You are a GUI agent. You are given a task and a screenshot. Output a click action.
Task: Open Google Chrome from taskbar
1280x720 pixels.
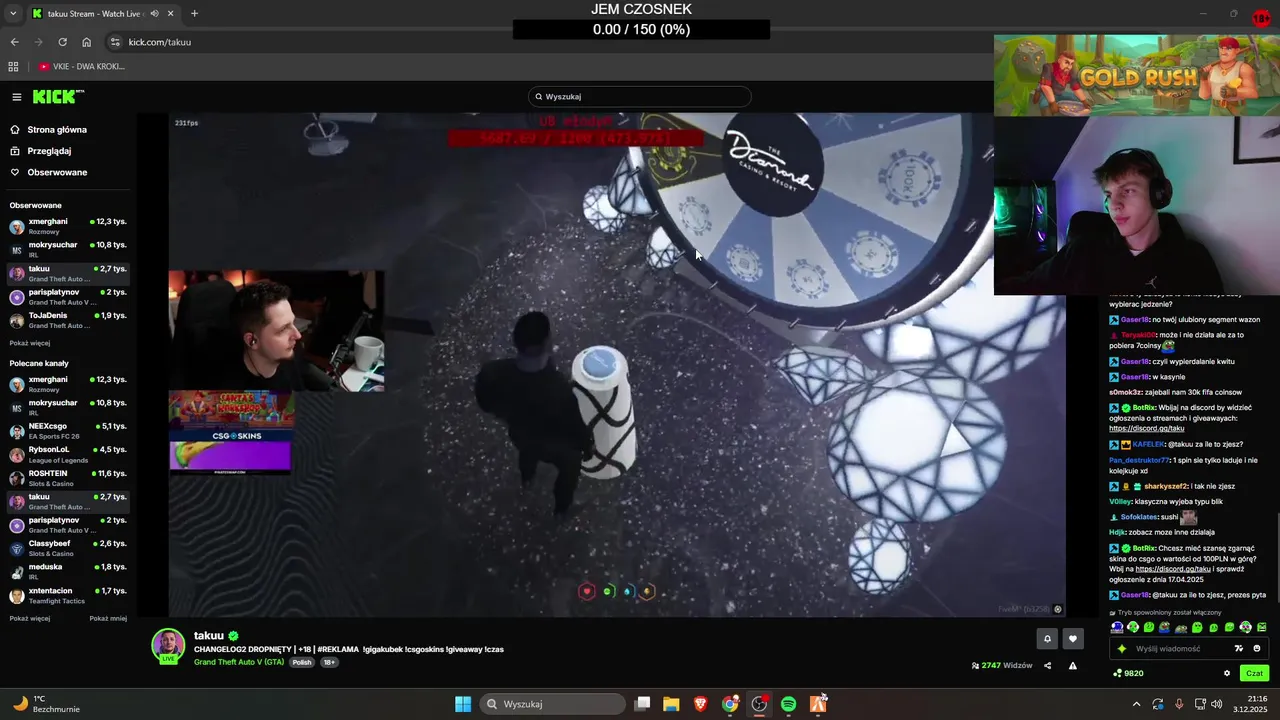click(x=730, y=704)
